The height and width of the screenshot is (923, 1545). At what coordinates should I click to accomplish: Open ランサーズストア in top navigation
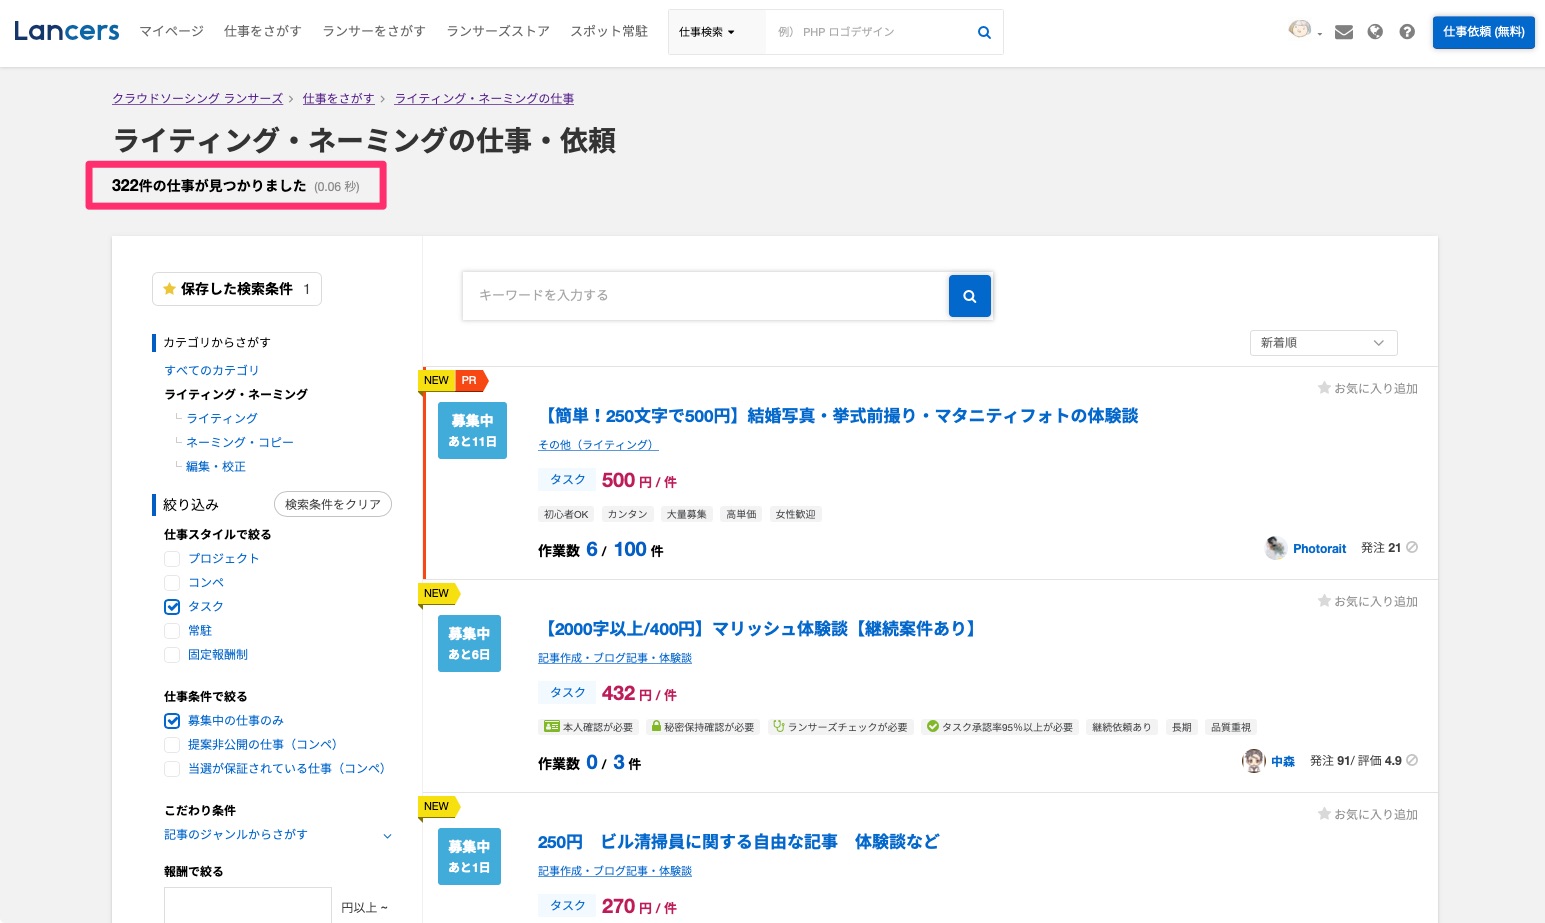tap(498, 31)
